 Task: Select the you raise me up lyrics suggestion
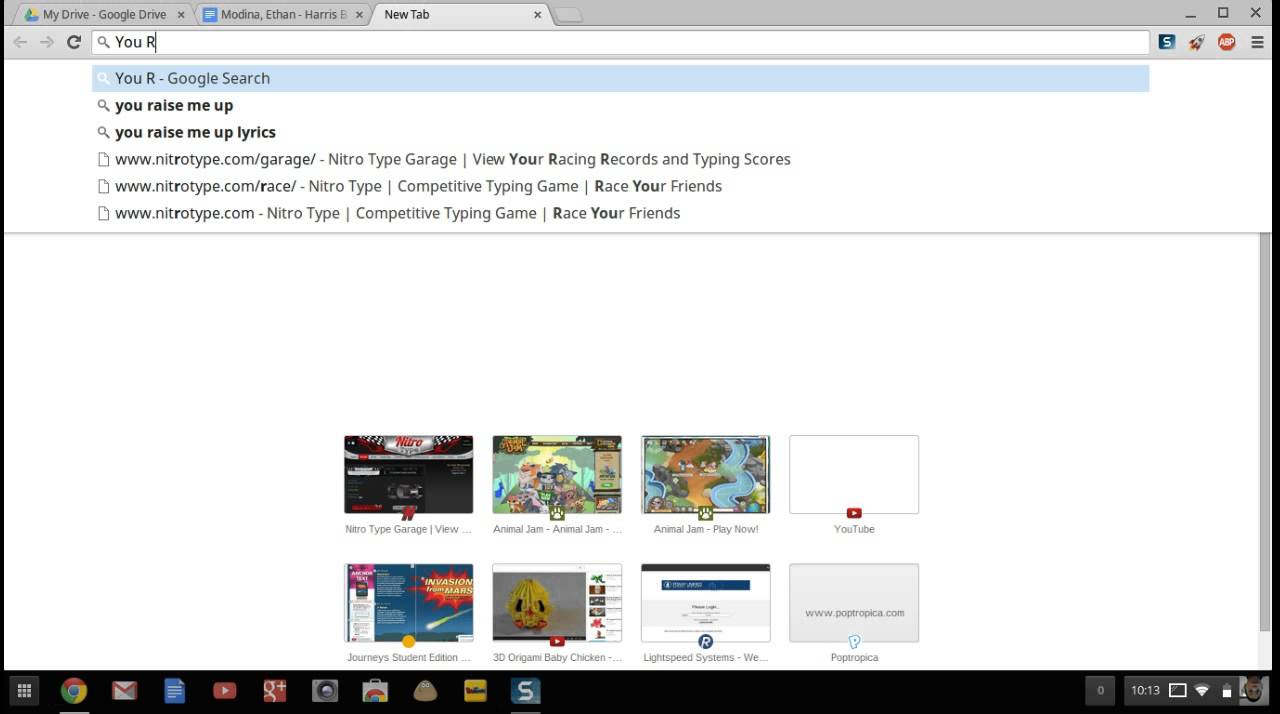pyautogui.click(x=620, y=132)
